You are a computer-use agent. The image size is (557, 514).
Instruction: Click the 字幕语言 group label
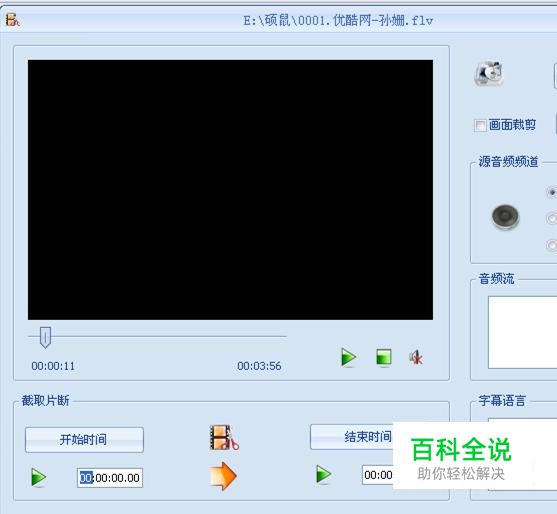502,401
